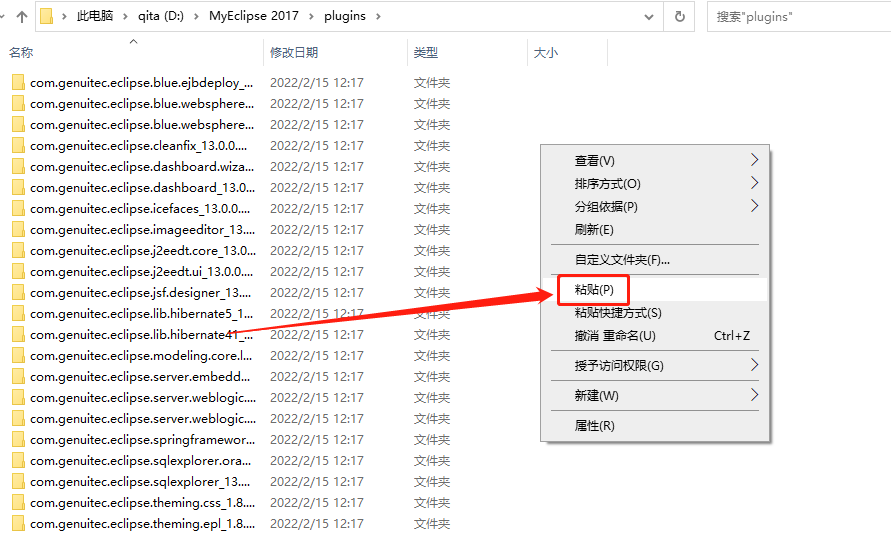Click folder icon of dashboard.wiza folder

click(x=18, y=167)
